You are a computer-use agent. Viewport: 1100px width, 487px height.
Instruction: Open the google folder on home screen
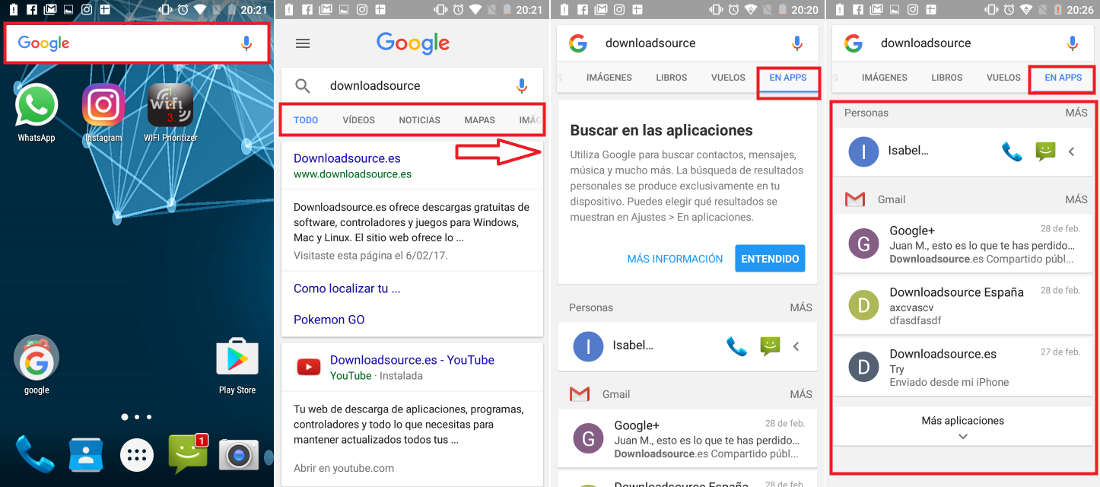36,358
